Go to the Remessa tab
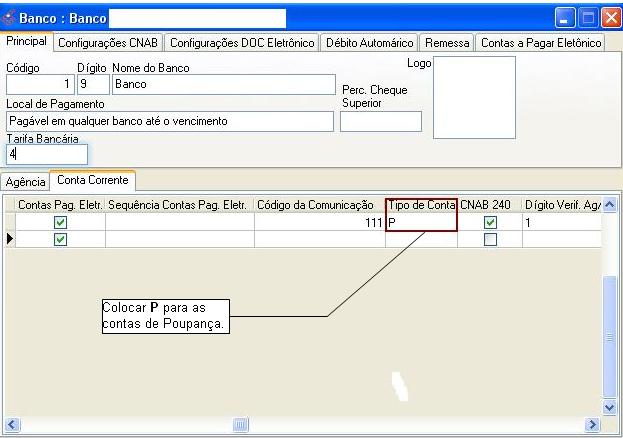This screenshot has width=623, height=438. pyautogui.click(x=446, y=43)
